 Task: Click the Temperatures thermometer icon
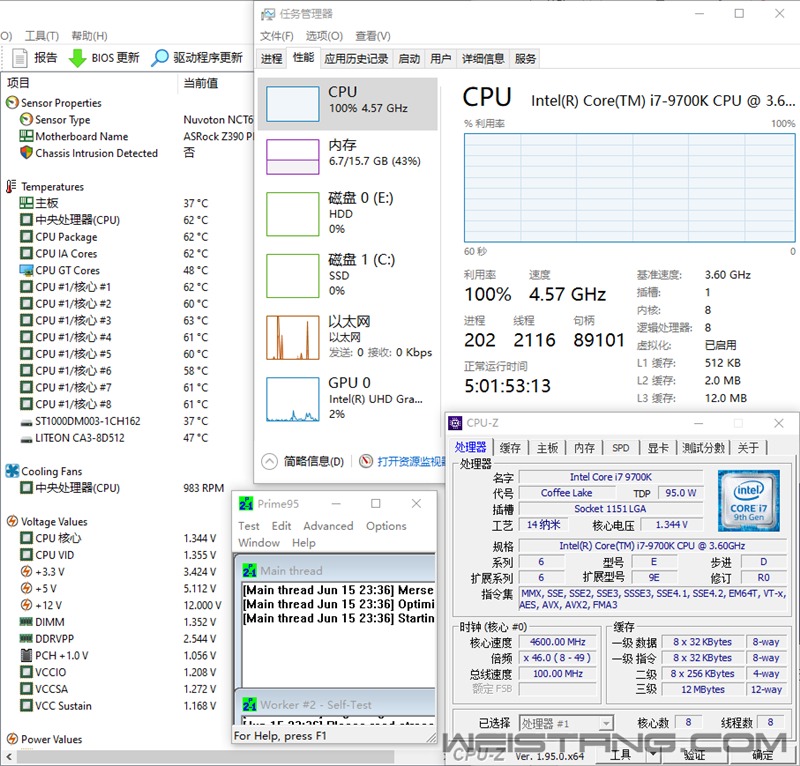click(11, 186)
